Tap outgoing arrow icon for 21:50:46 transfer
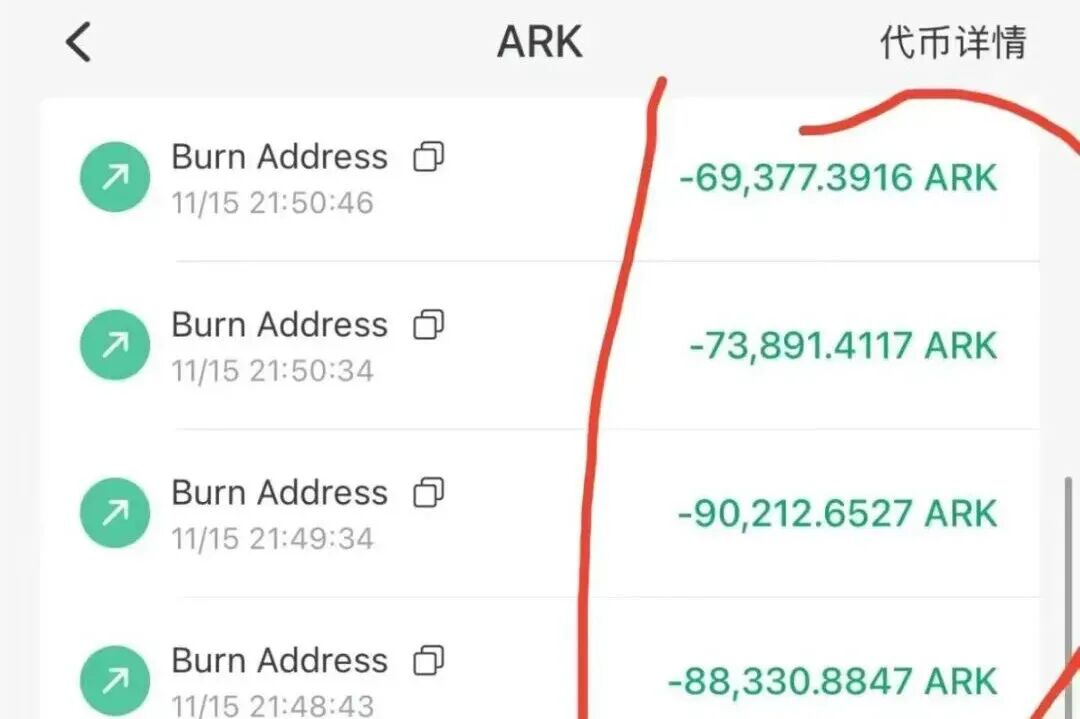1080x719 pixels. point(115,177)
